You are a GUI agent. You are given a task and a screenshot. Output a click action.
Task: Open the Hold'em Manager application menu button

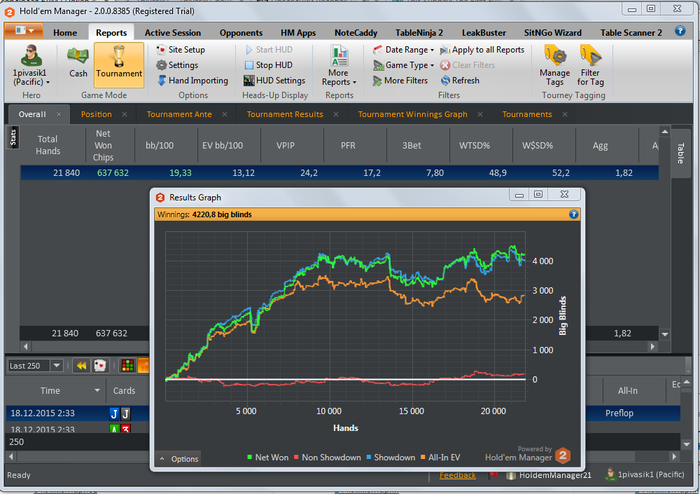tap(24, 31)
